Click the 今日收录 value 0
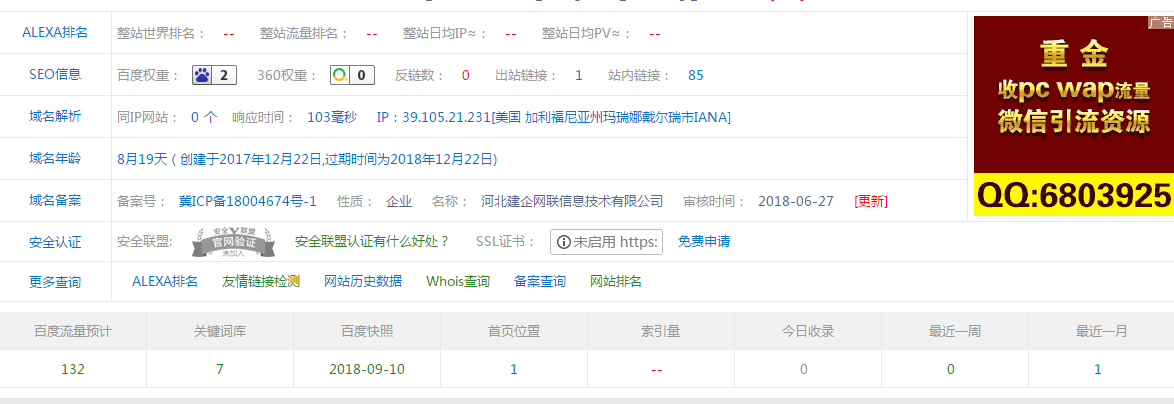Image resolution: width=1174 pixels, height=404 pixels. pyautogui.click(x=804, y=369)
